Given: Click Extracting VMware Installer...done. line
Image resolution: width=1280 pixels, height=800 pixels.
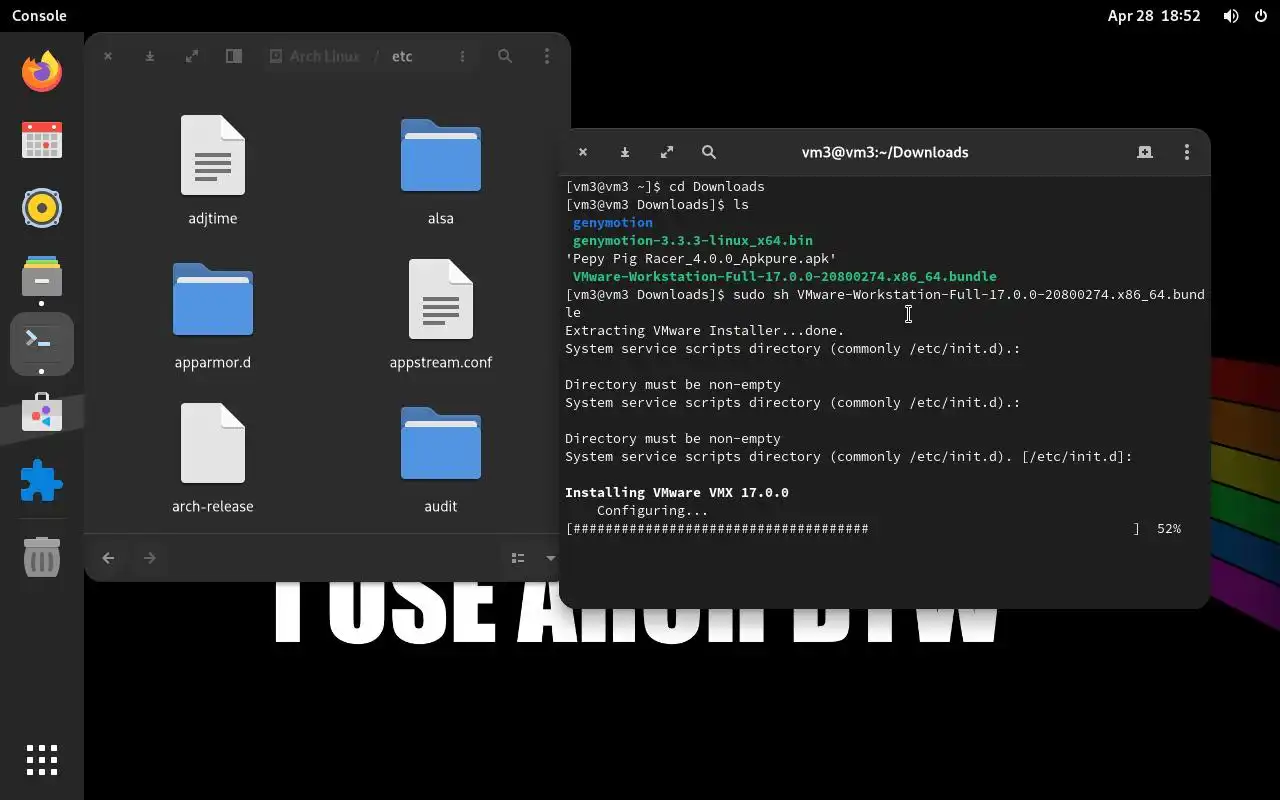Looking at the screenshot, I should 705,330.
